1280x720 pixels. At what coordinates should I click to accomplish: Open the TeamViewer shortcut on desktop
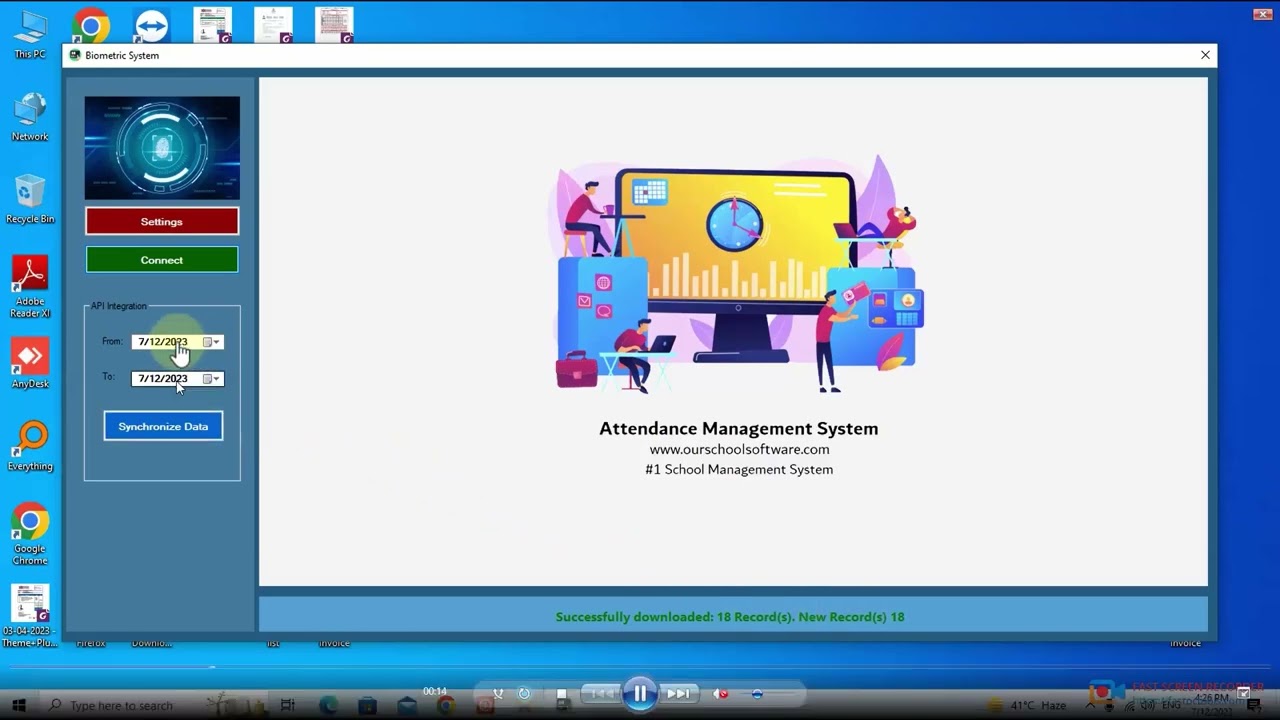coord(152,26)
